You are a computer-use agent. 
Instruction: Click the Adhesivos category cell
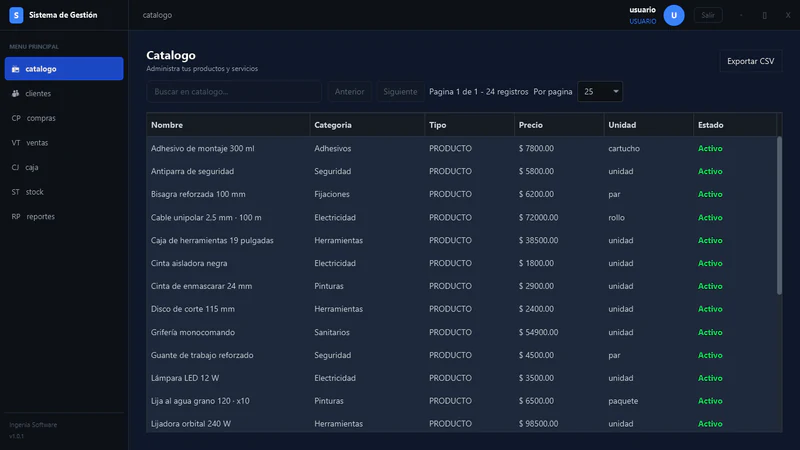333,148
